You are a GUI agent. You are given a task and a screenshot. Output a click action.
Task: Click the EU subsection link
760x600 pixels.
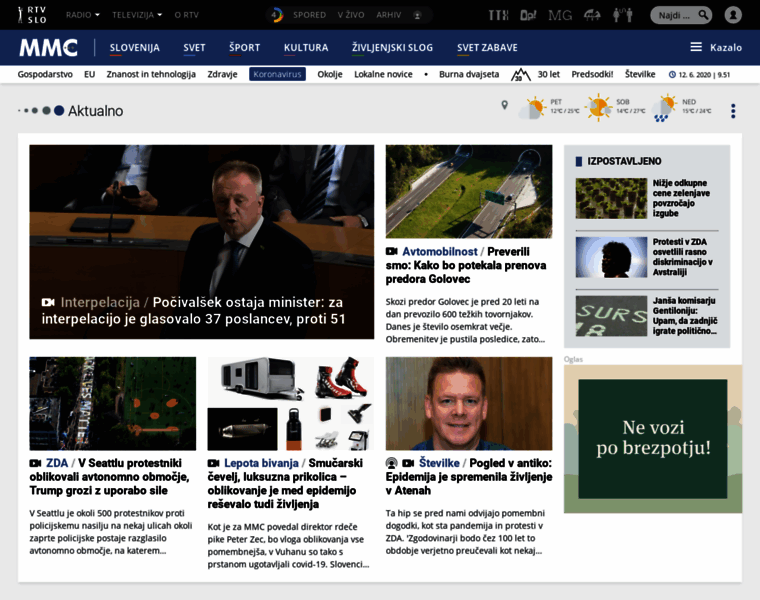pos(89,74)
